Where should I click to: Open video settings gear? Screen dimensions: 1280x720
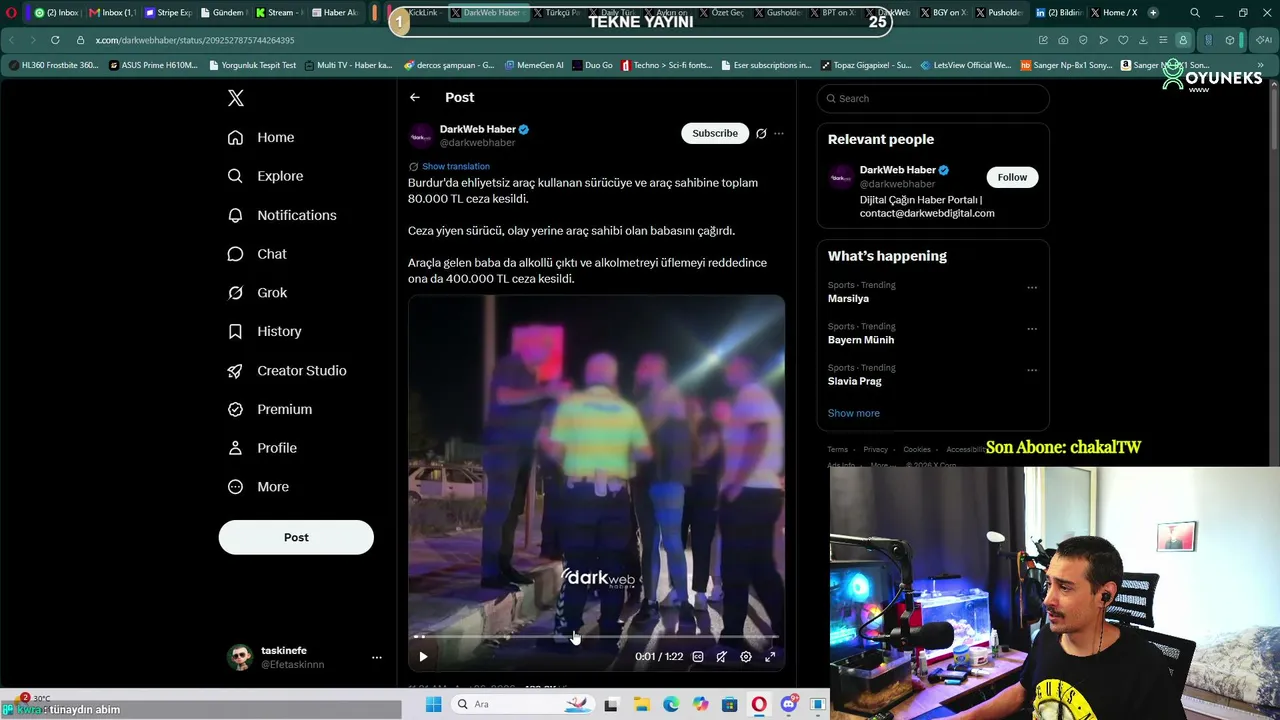coord(746,657)
